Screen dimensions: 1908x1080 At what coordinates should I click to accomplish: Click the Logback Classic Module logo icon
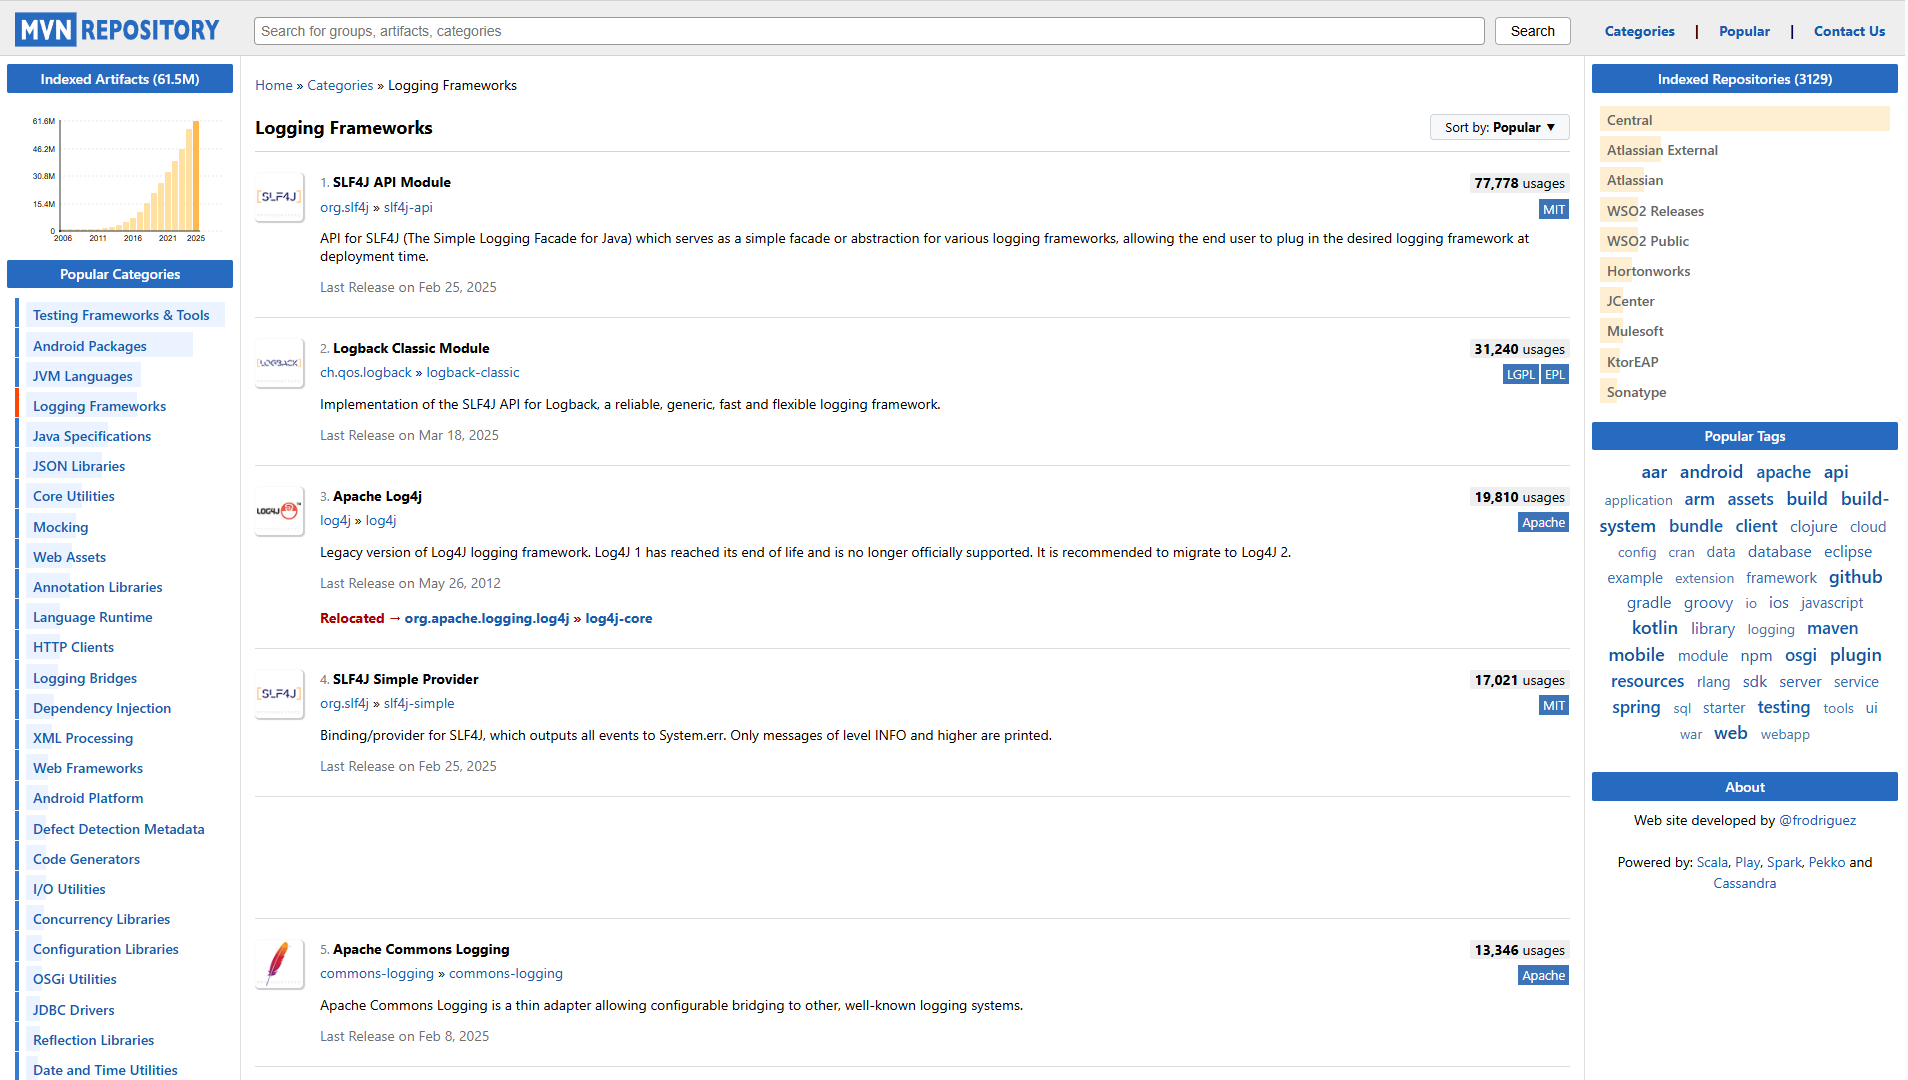pos(279,363)
